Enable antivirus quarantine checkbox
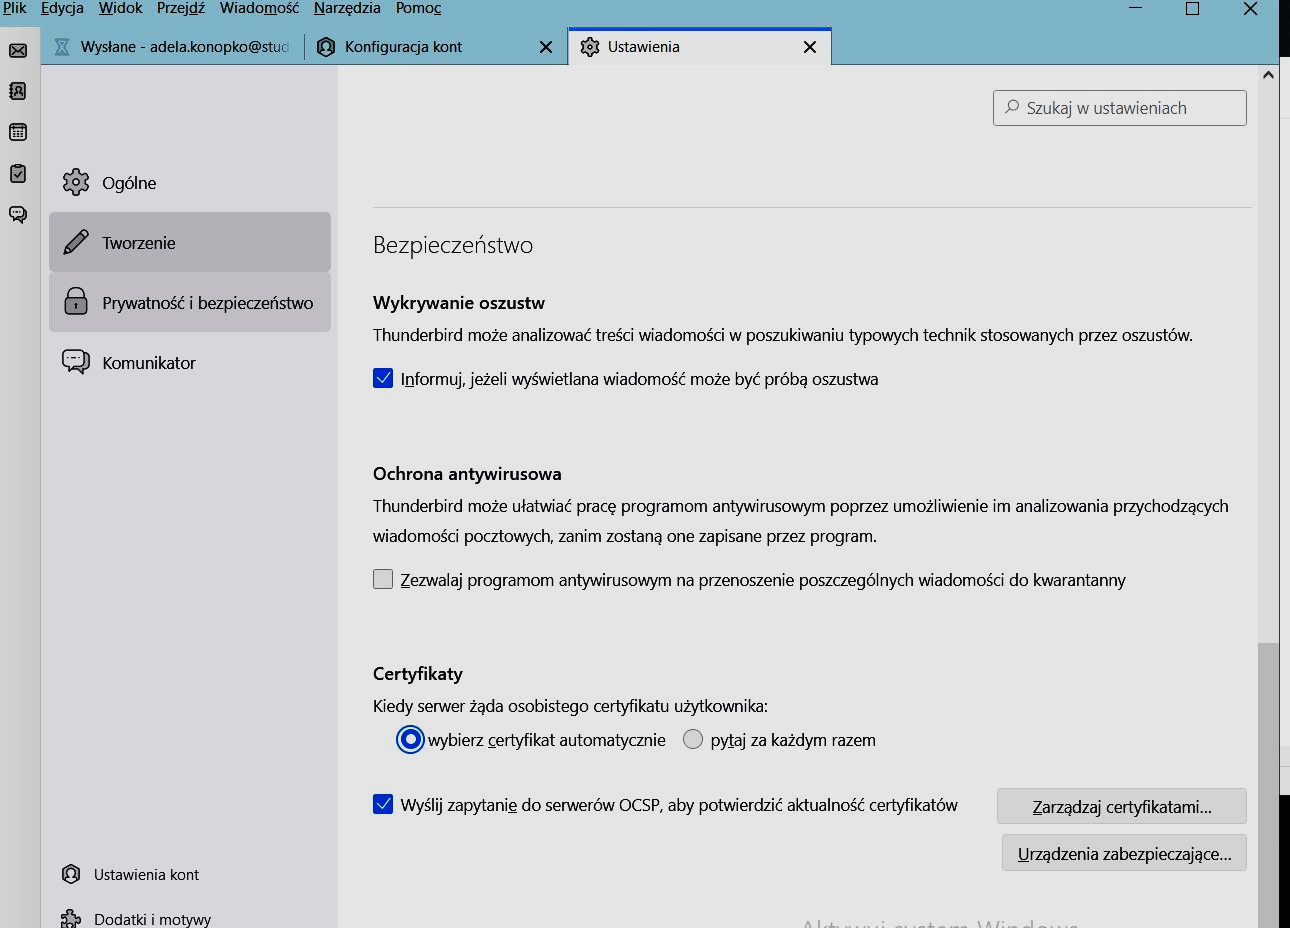 click(x=383, y=579)
